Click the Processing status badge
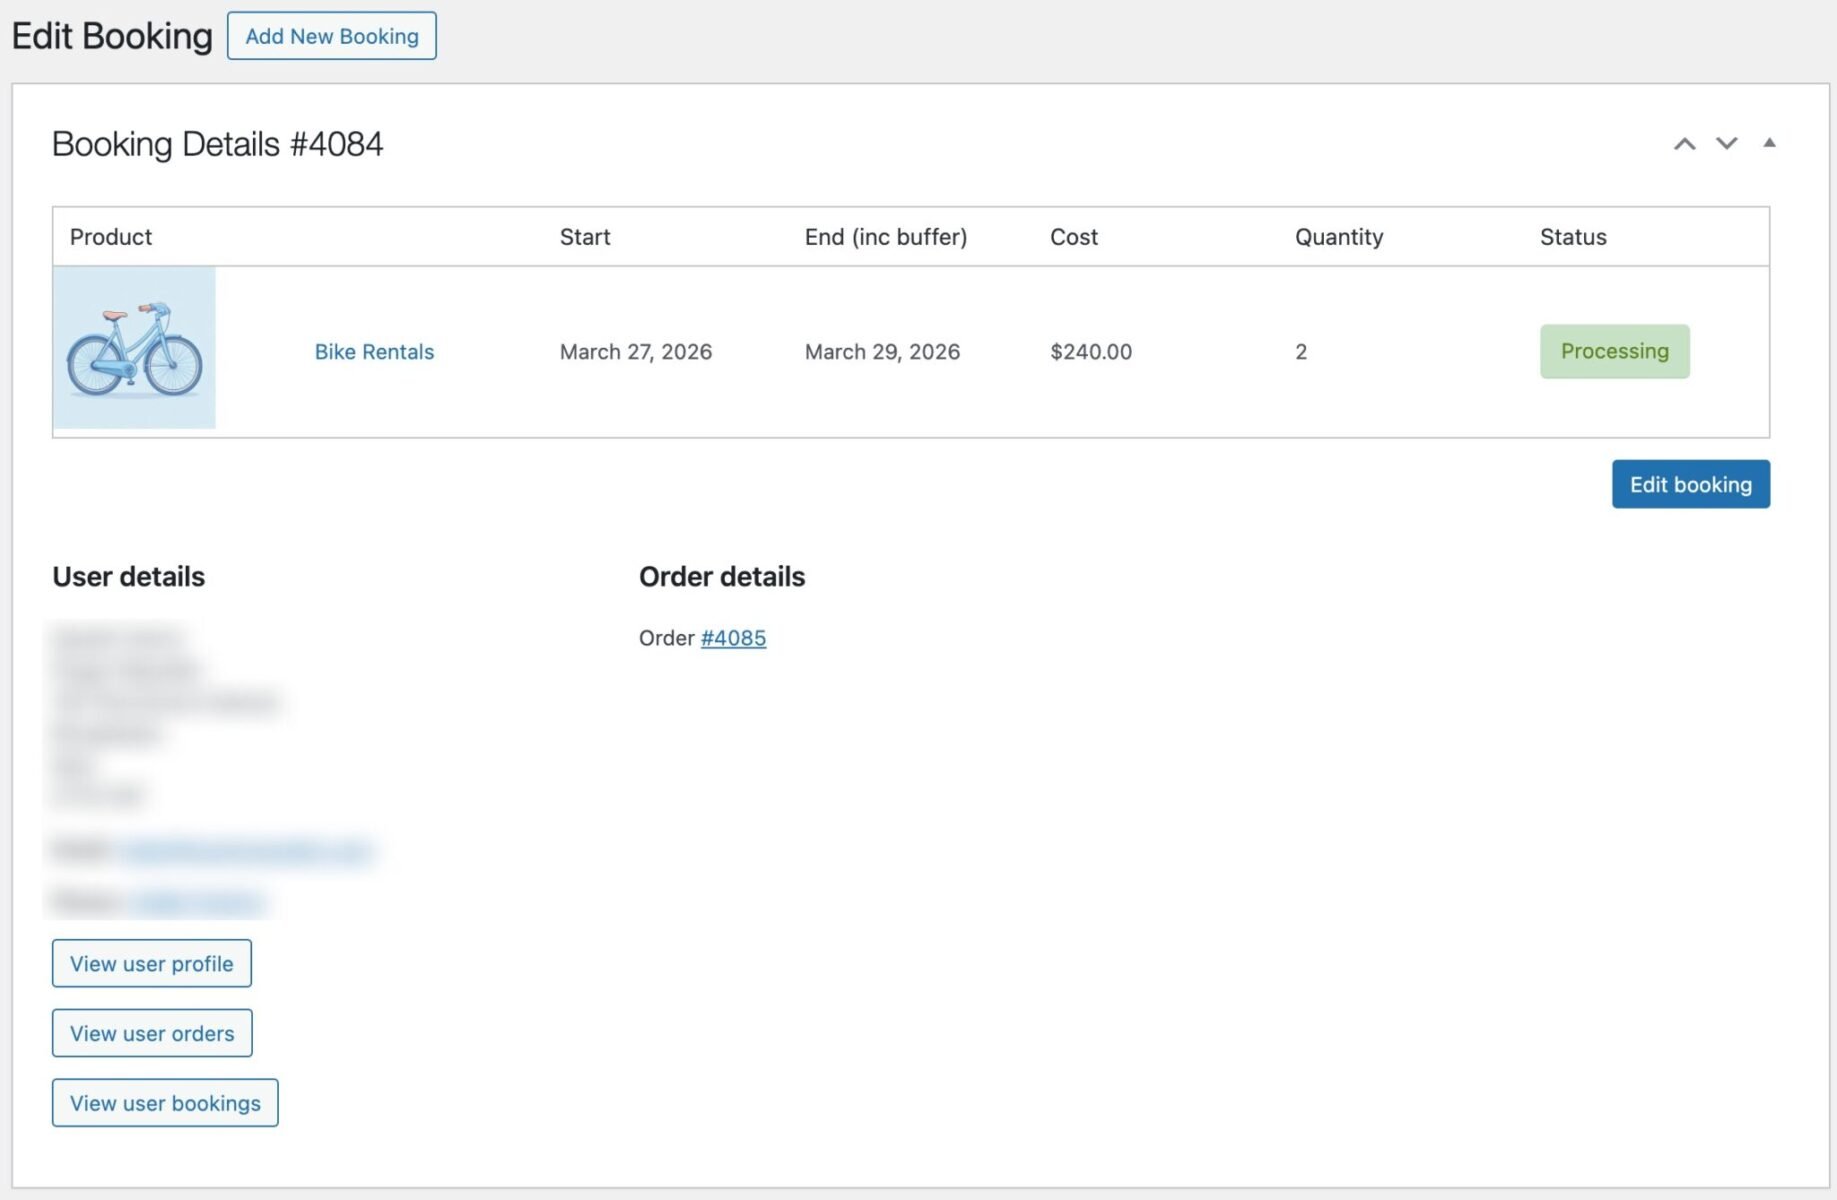 (1614, 351)
